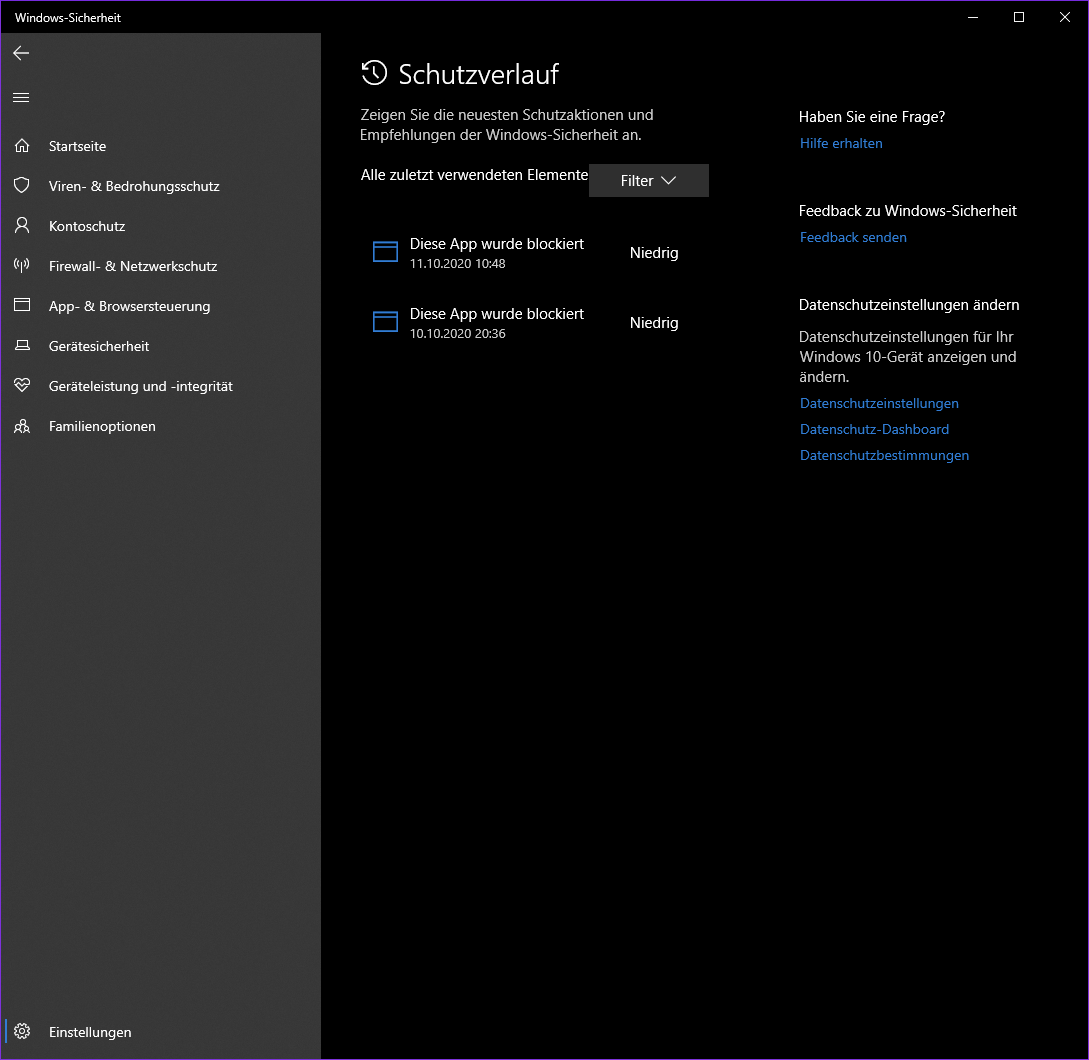Image resolution: width=1089 pixels, height=1060 pixels.
Task: Click the App- & Browsersteuerung window icon
Action: (22, 305)
